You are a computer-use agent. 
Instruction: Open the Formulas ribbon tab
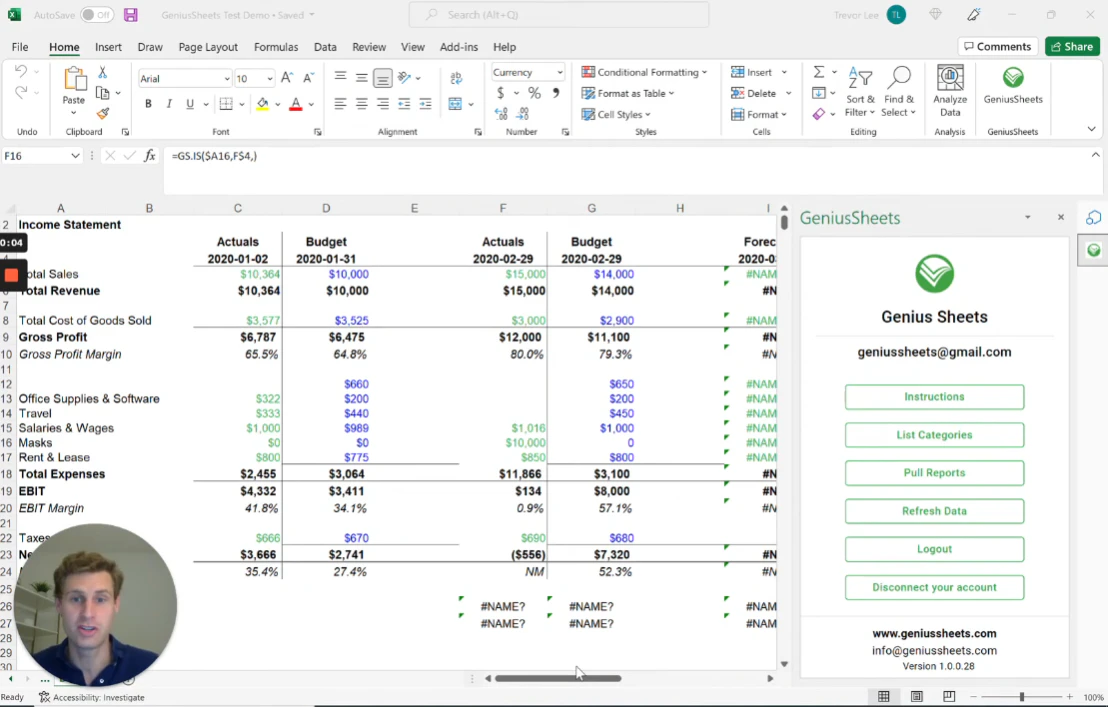(276, 47)
